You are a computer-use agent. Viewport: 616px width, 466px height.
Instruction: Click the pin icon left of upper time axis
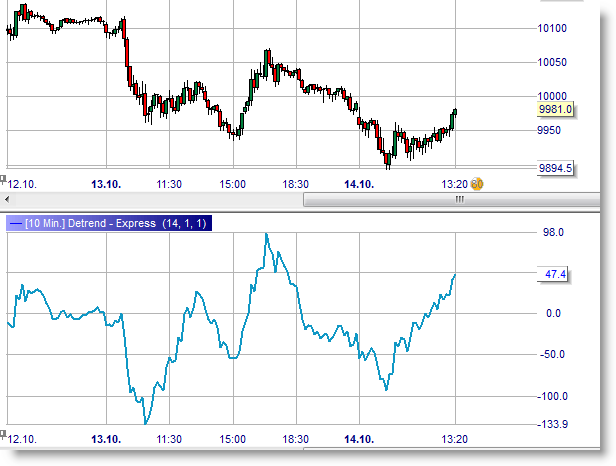[3, 179]
